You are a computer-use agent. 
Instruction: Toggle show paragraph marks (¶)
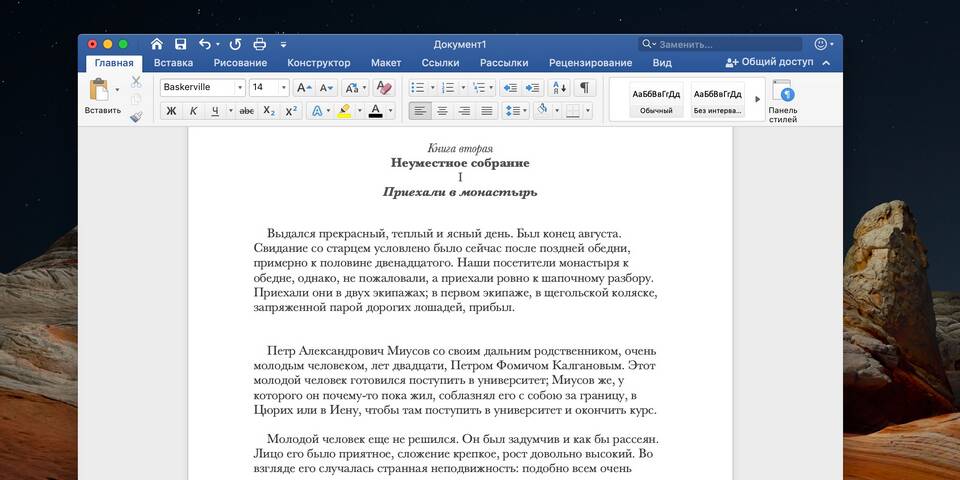pos(585,88)
